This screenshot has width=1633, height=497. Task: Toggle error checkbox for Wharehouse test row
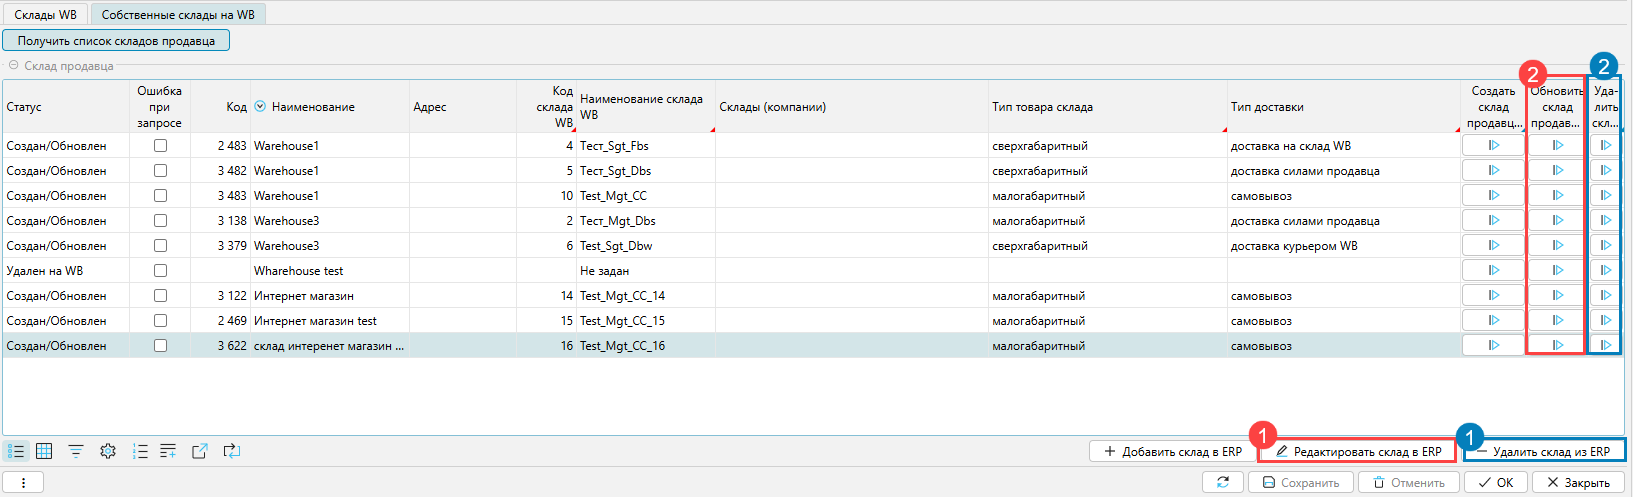[x=160, y=270]
